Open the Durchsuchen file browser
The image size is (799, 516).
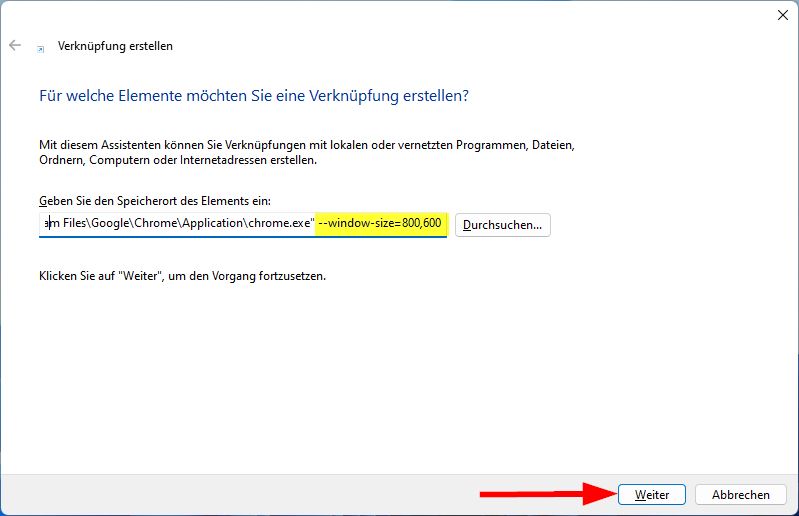(x=502, y=225)
